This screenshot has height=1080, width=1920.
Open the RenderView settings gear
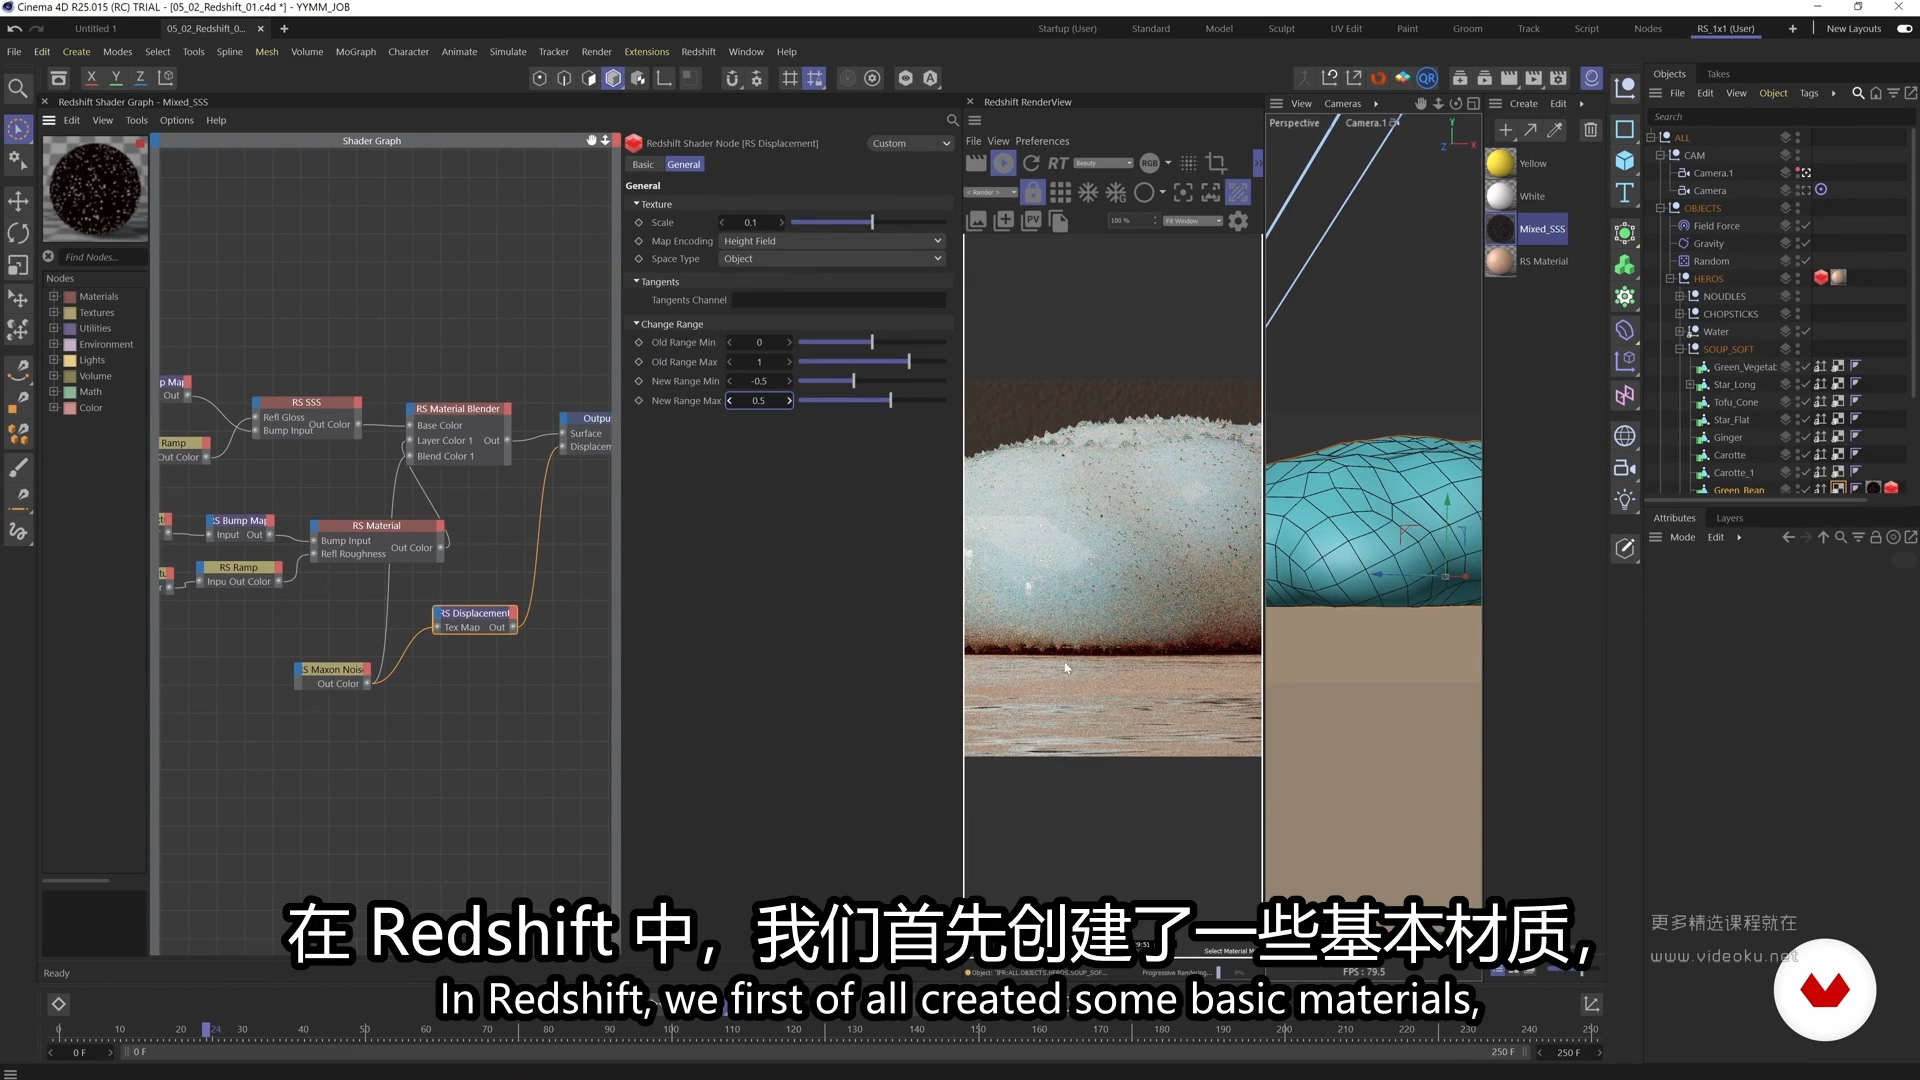pos(1237,221)
